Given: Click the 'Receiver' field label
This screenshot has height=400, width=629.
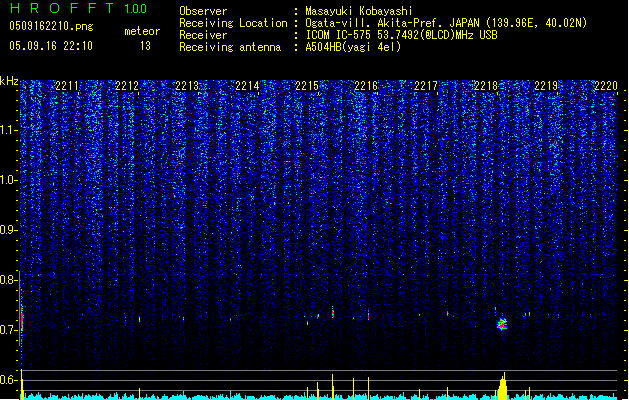Looking at the screenshot, I should 203,35.
